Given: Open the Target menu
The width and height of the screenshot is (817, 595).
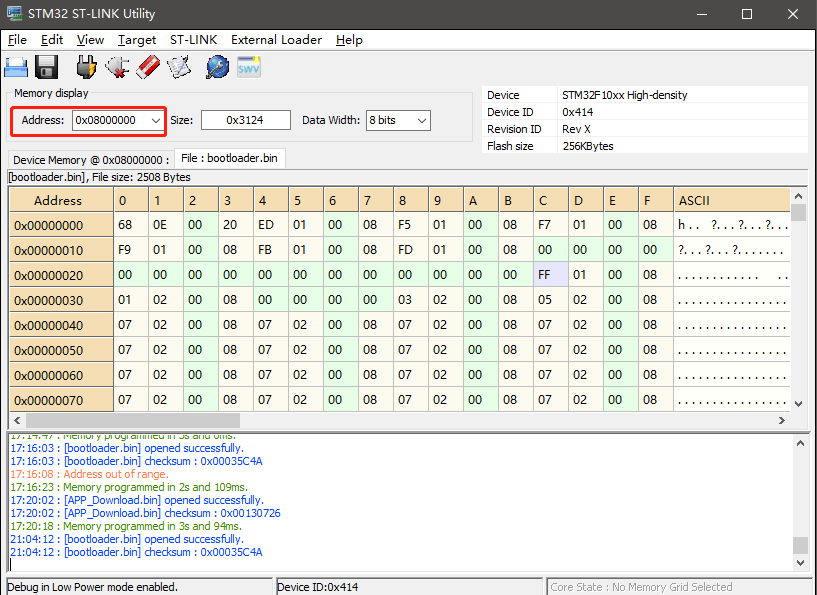Looking at the screenshot, I should coord(137,40).
